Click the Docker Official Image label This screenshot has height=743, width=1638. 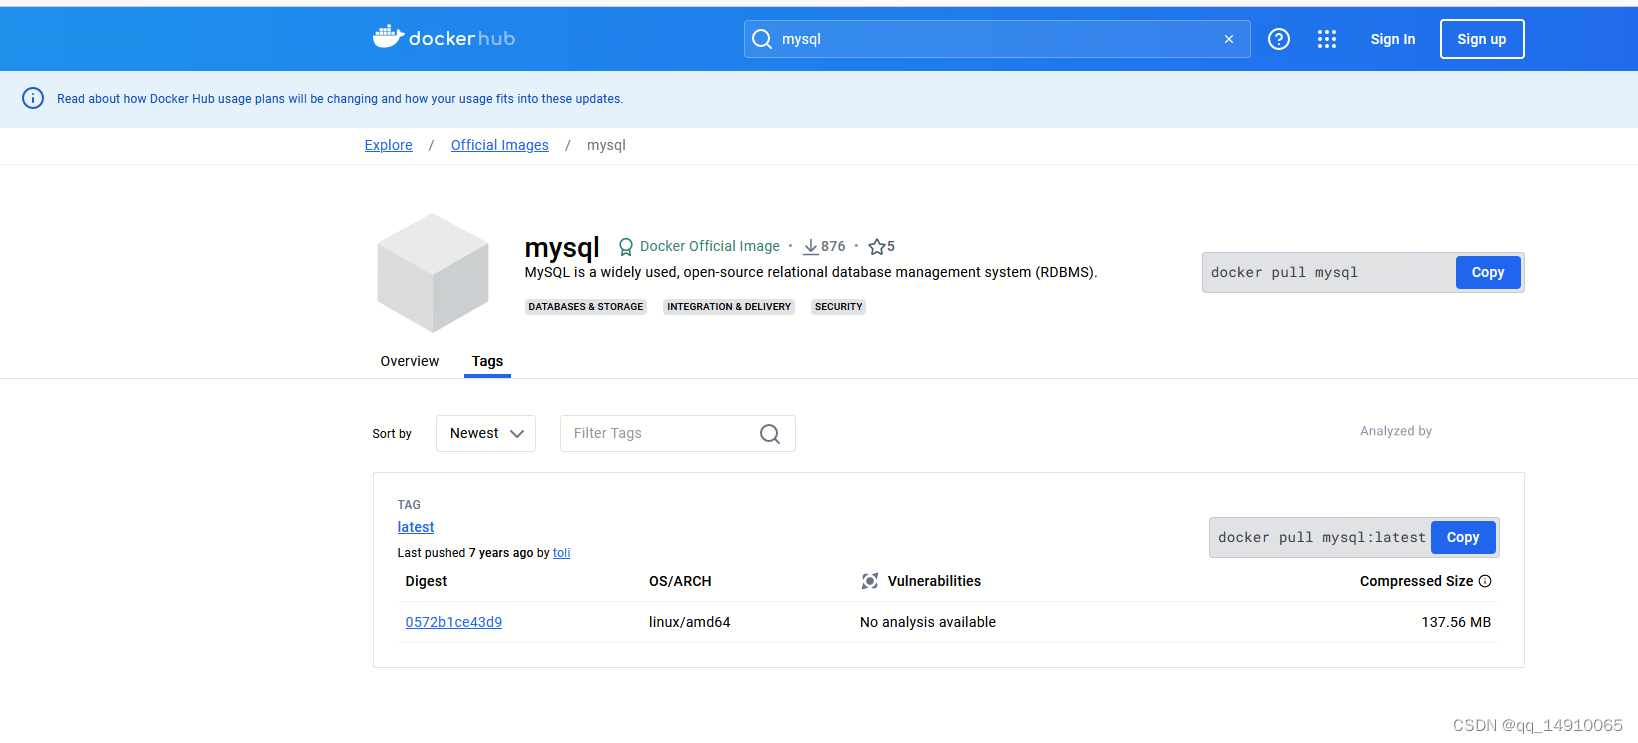710,246
